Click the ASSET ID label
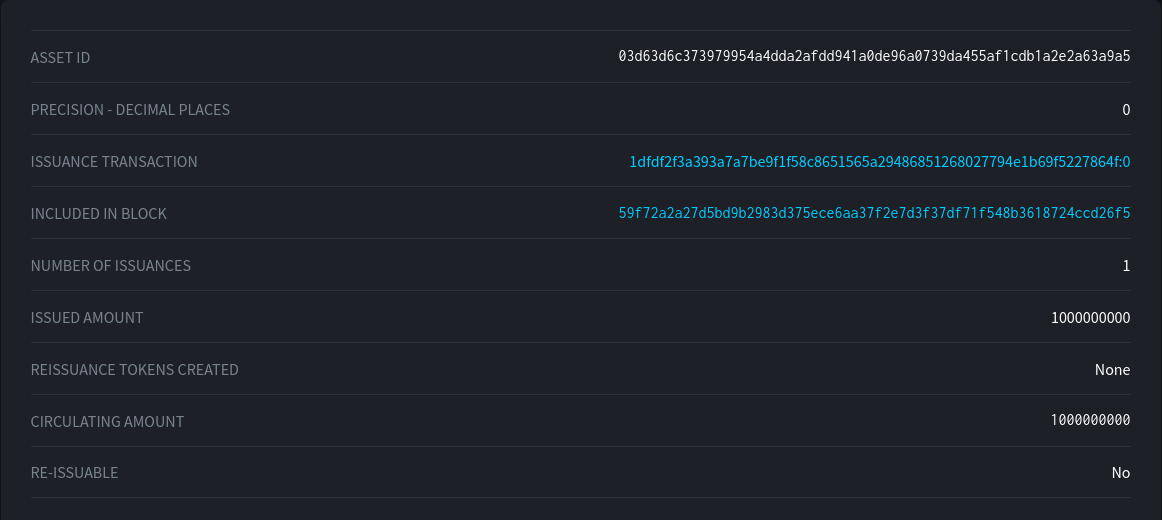Screen dimensions: 1162x520 (61, 58)
